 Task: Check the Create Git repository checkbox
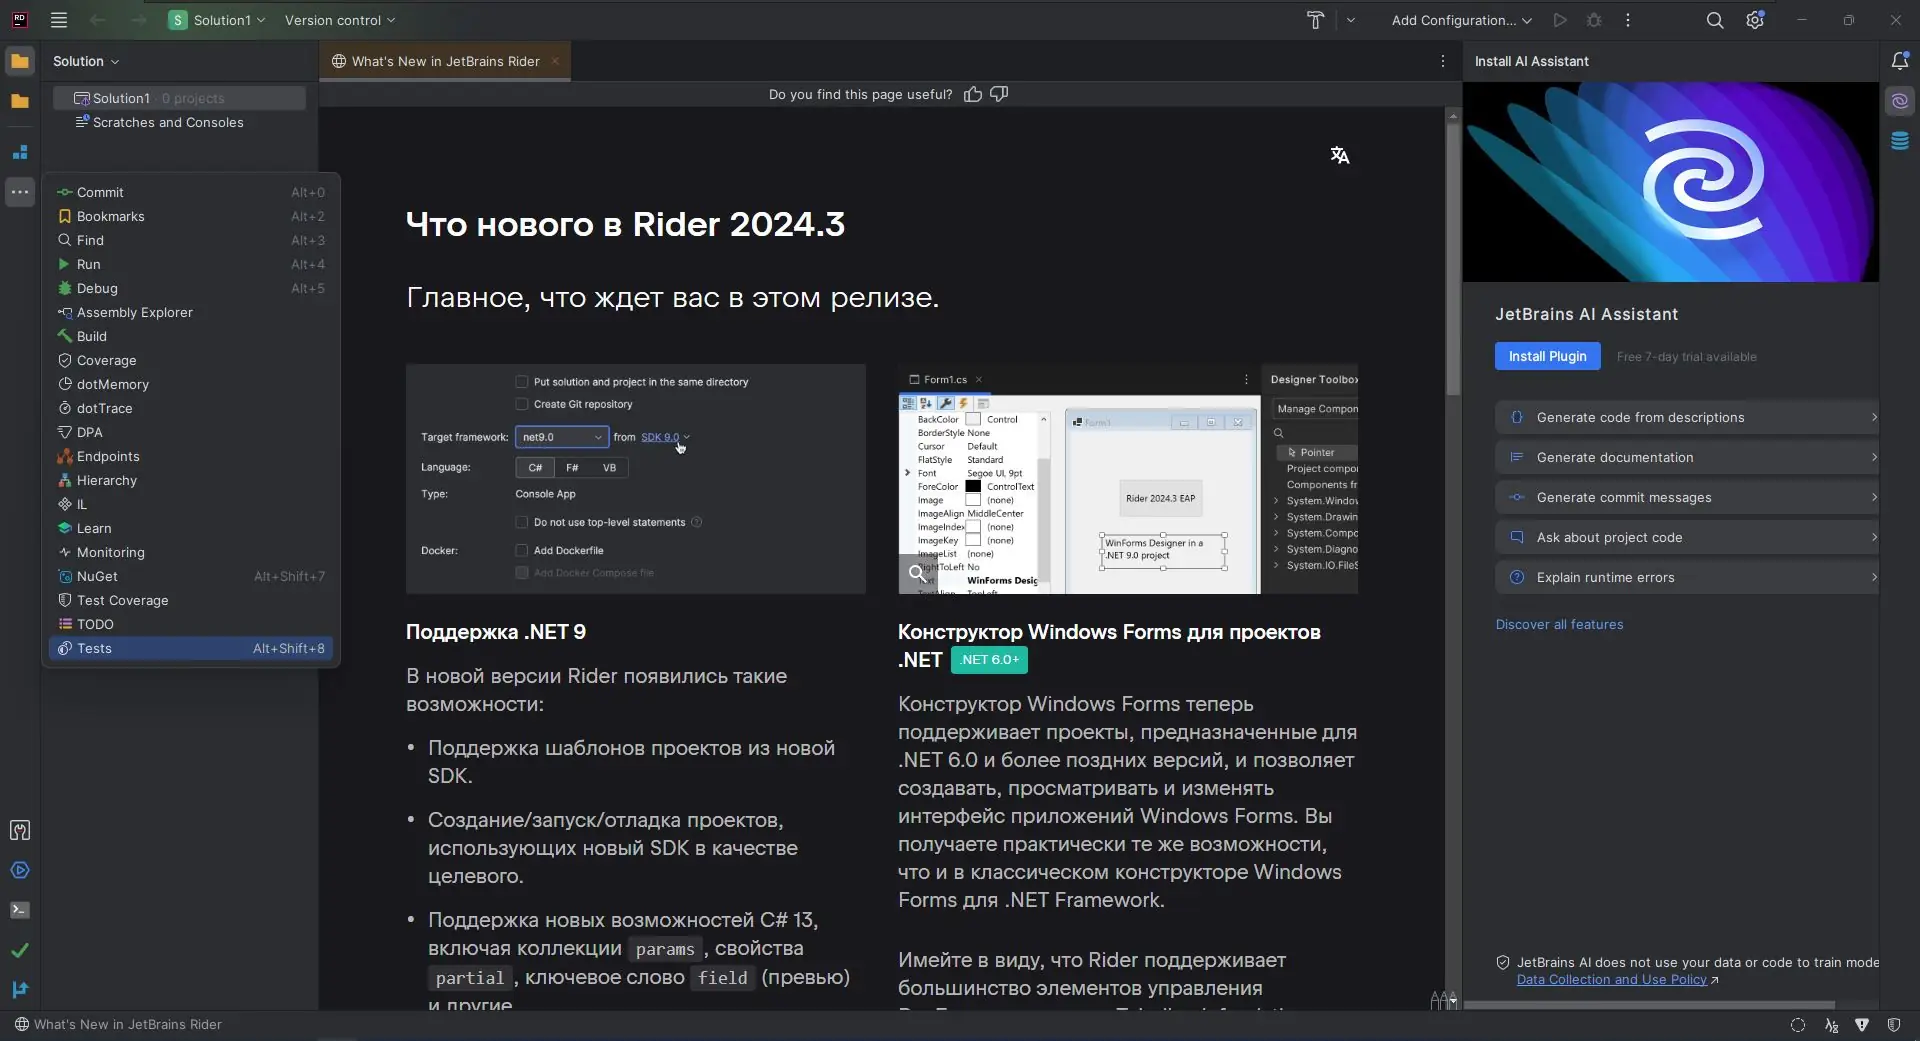(521, 404)
